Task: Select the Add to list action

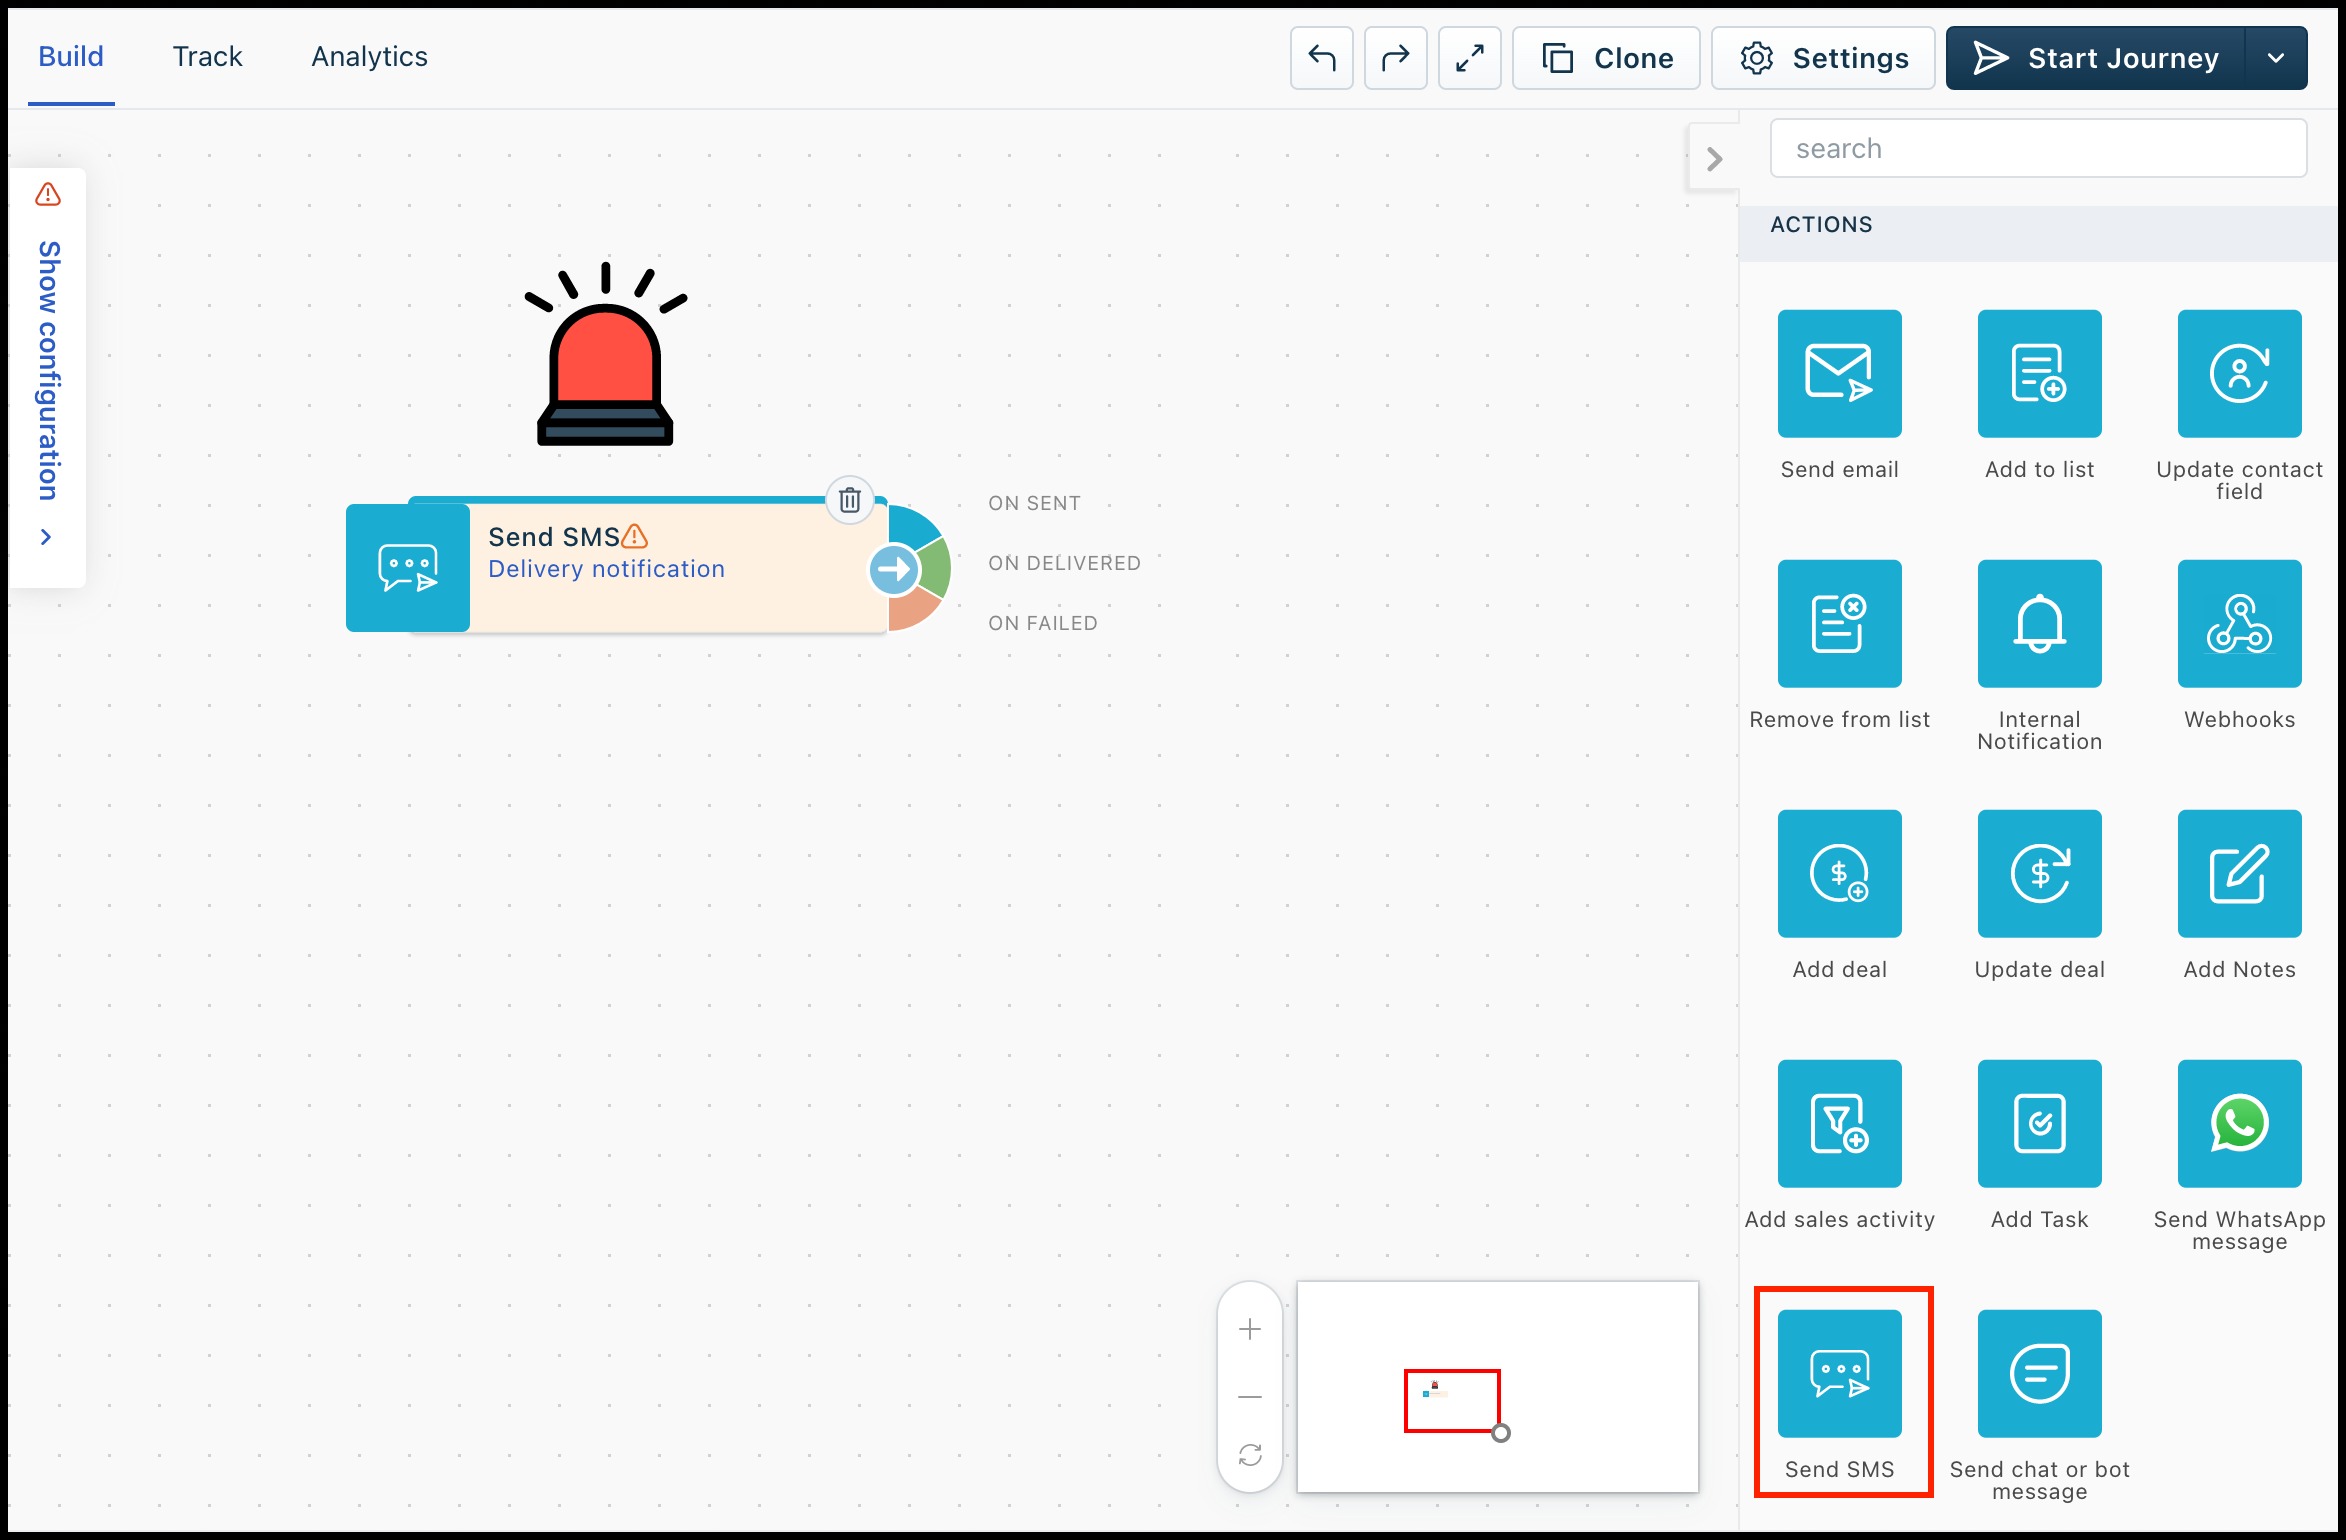Action: (x=2039, y=374)
